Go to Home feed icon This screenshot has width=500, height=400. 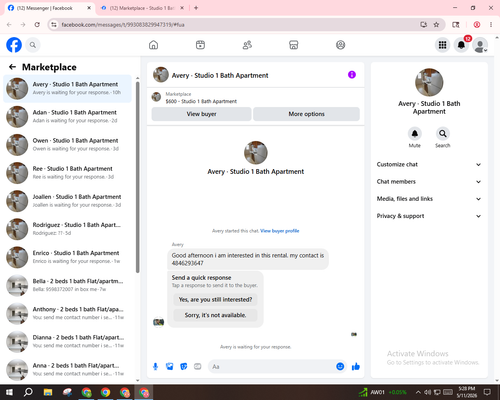point(153,45)
